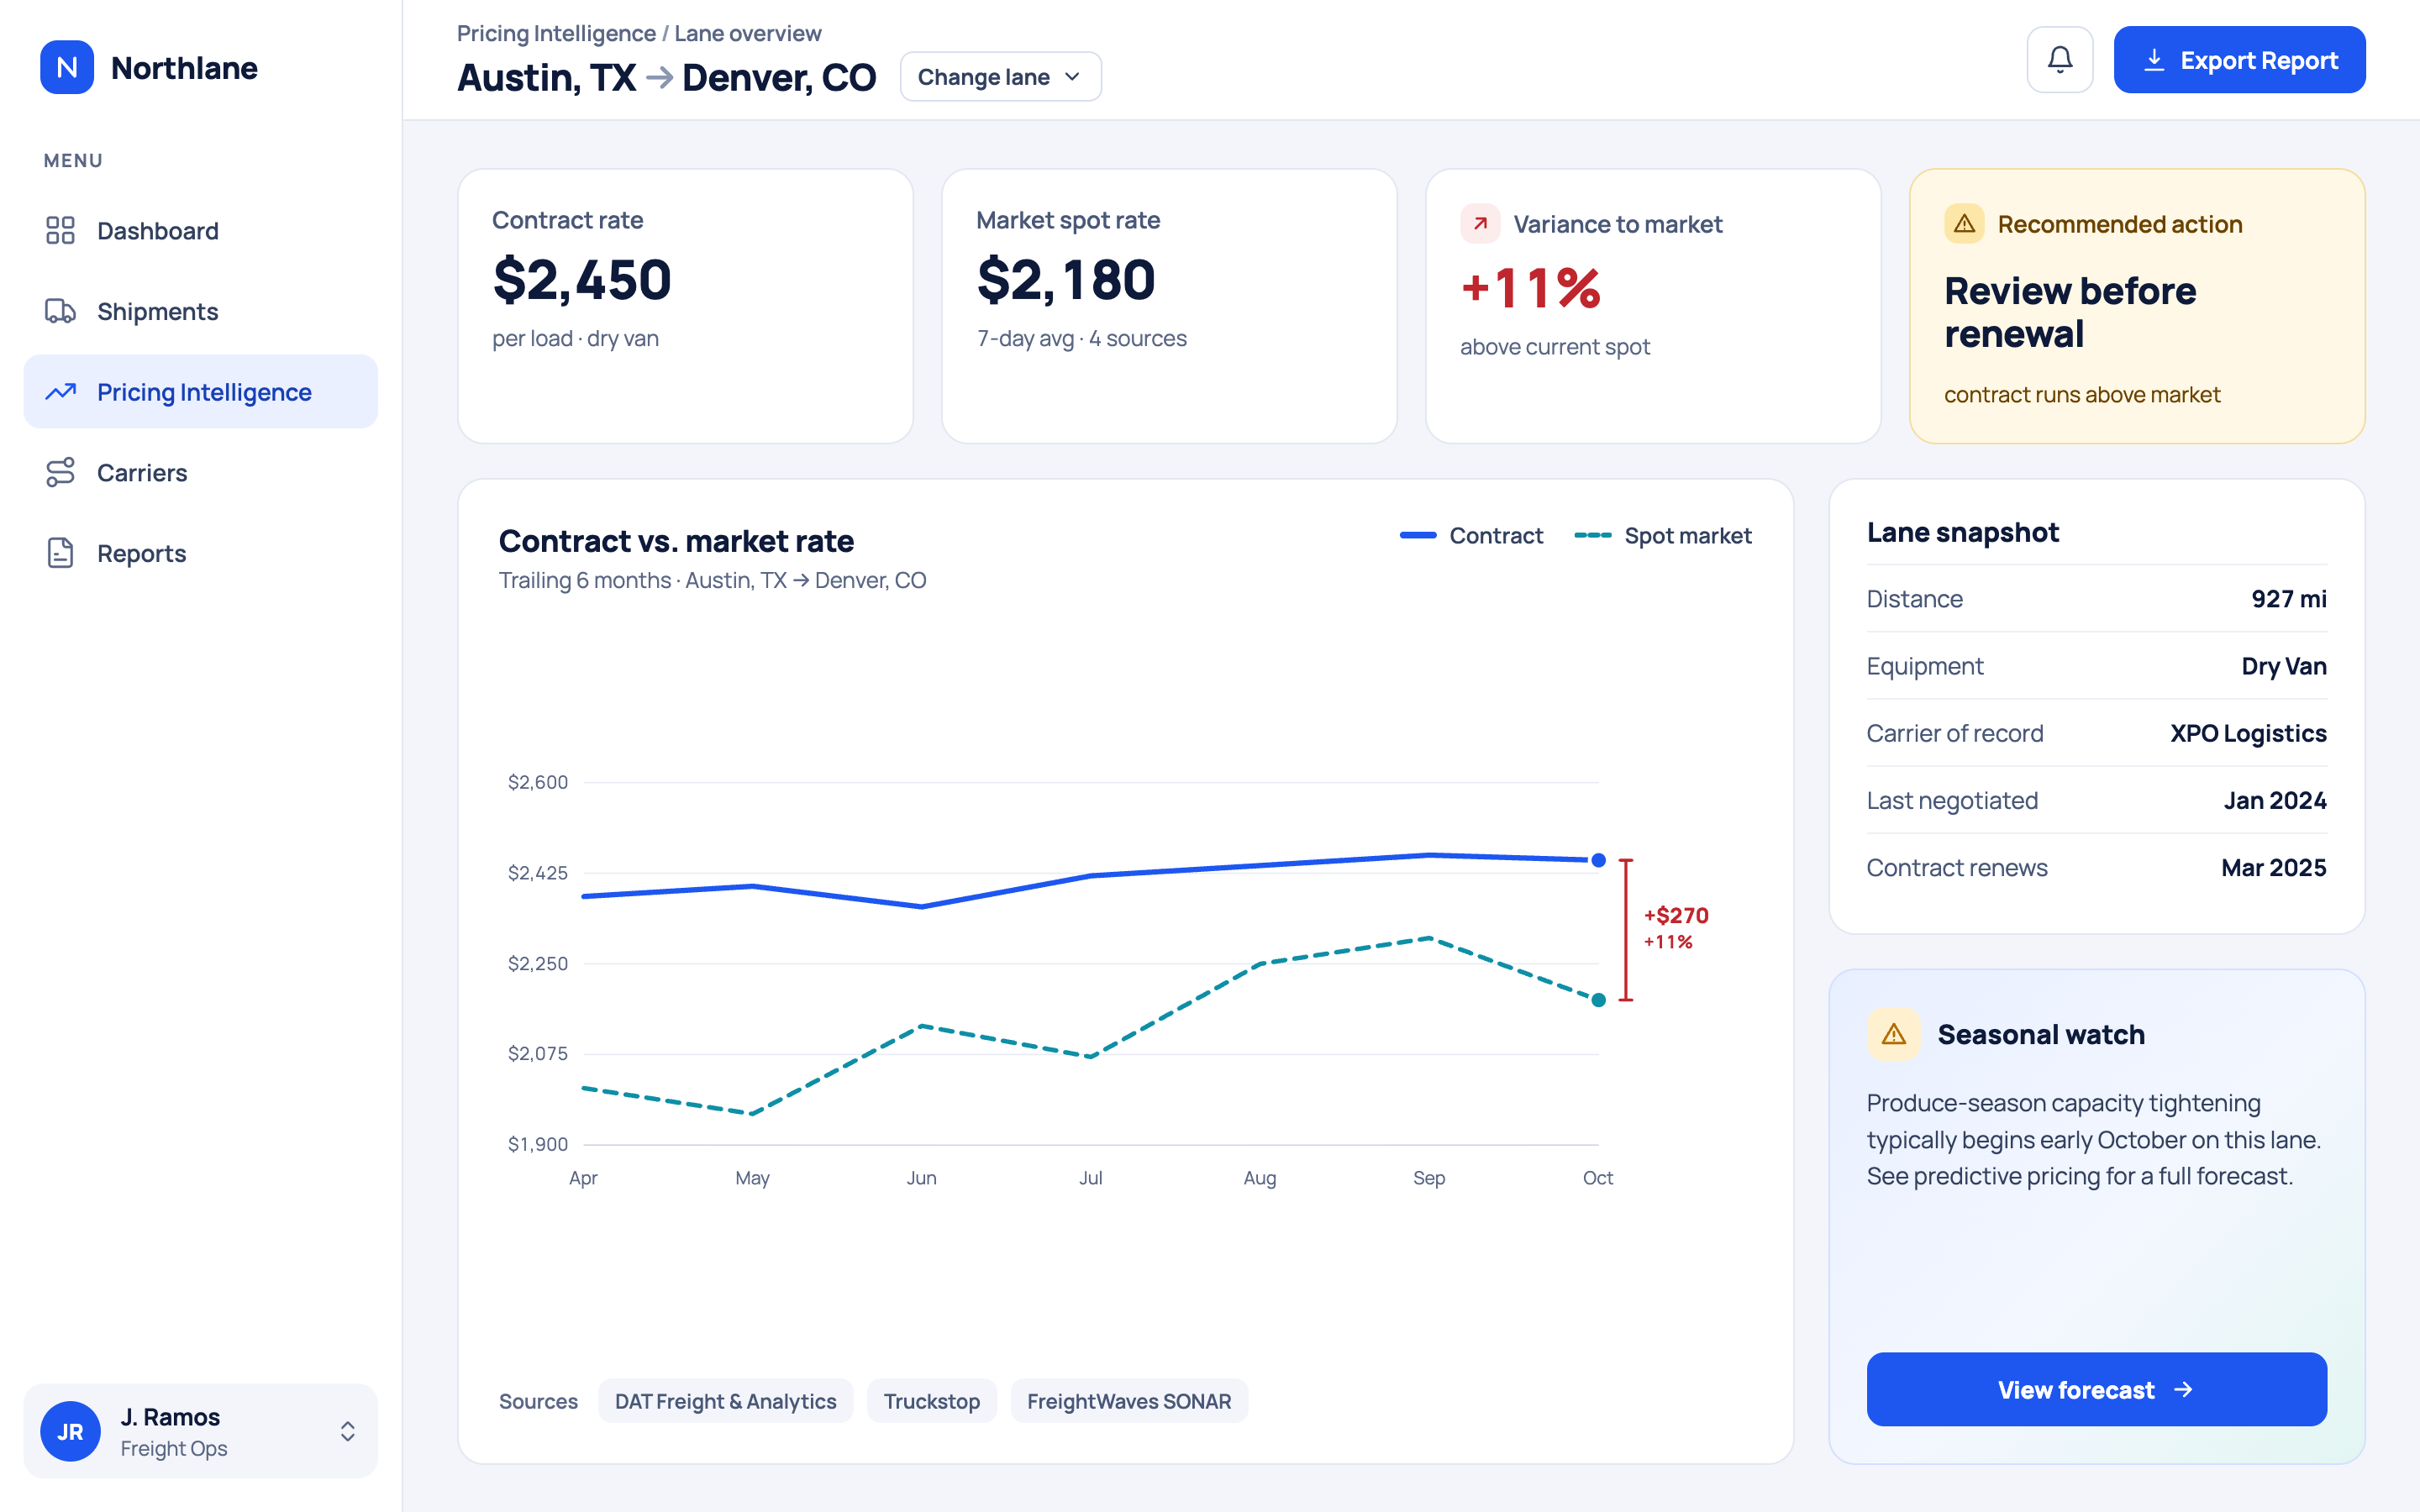Click the Seasonal watch warning icon
The image size is (2420, 1512).
[1894, 1034]
